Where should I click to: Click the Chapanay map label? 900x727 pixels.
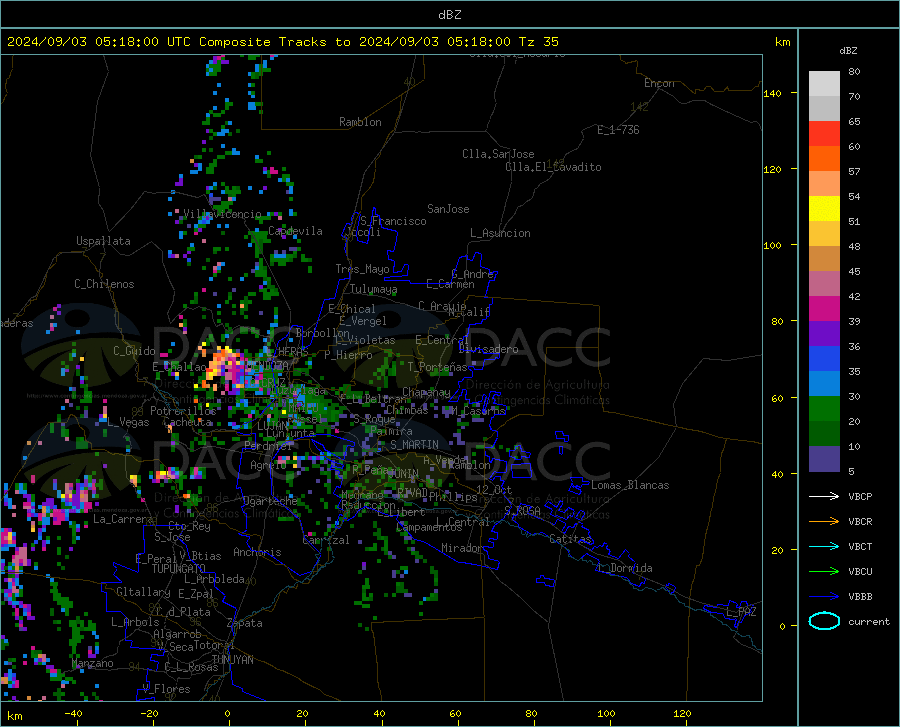pyautogui.click(x=426, y=392)
